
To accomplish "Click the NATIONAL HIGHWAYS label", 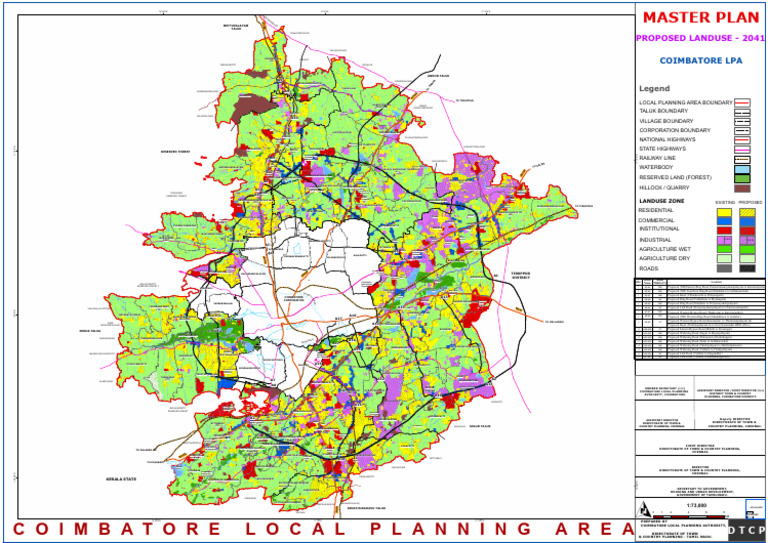I will (x=667, y=140).
